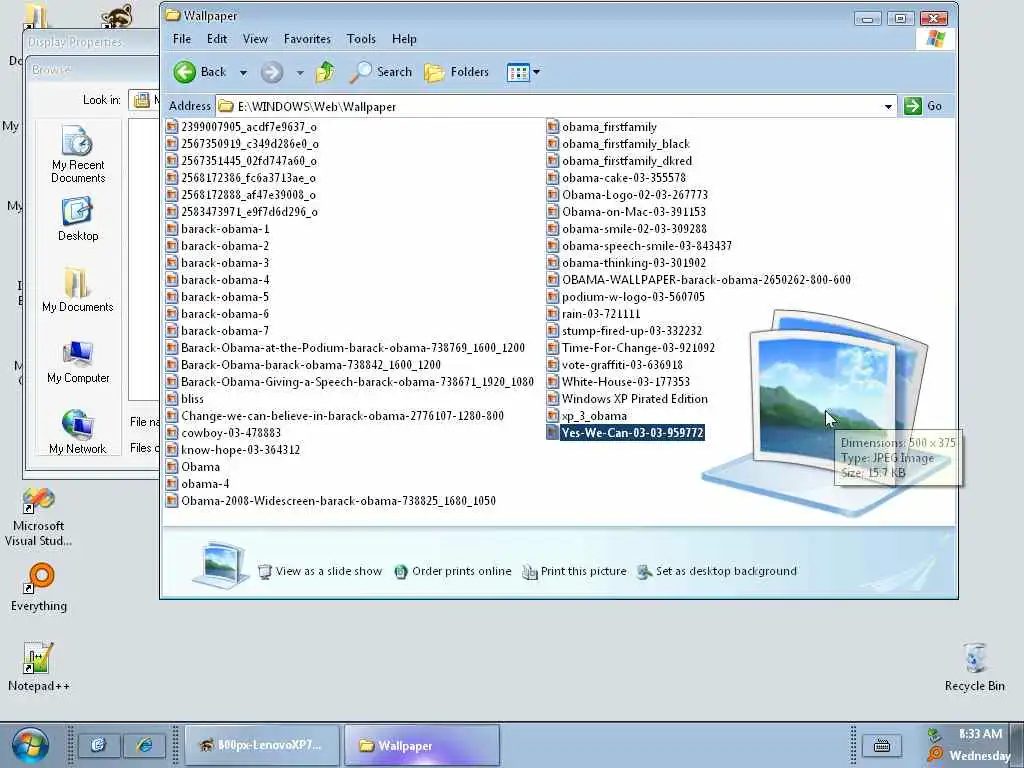The image size is (1024, 768).
Task: Toggle the Folders pane
Action: pyautogui.click(x=456, y=72)
